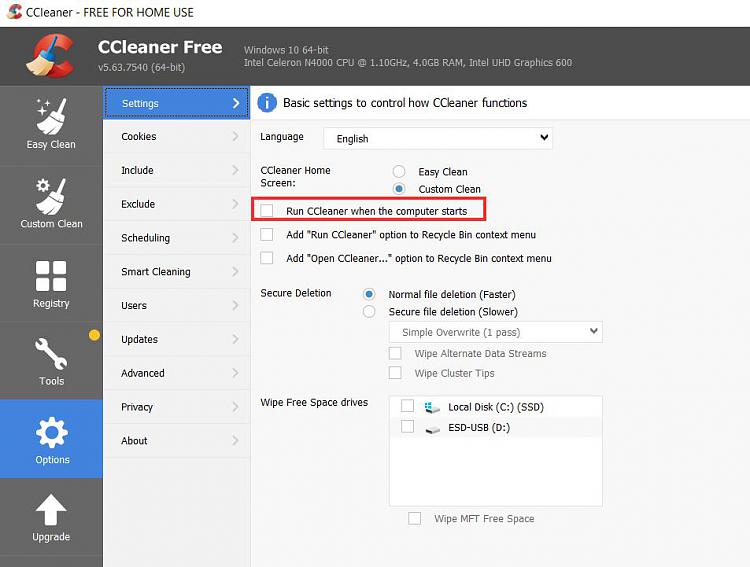750x567 pixels.
Task: Check Add "Open CCleaner..." to Recycle Bin menu
Action: (x=267, y=258)
